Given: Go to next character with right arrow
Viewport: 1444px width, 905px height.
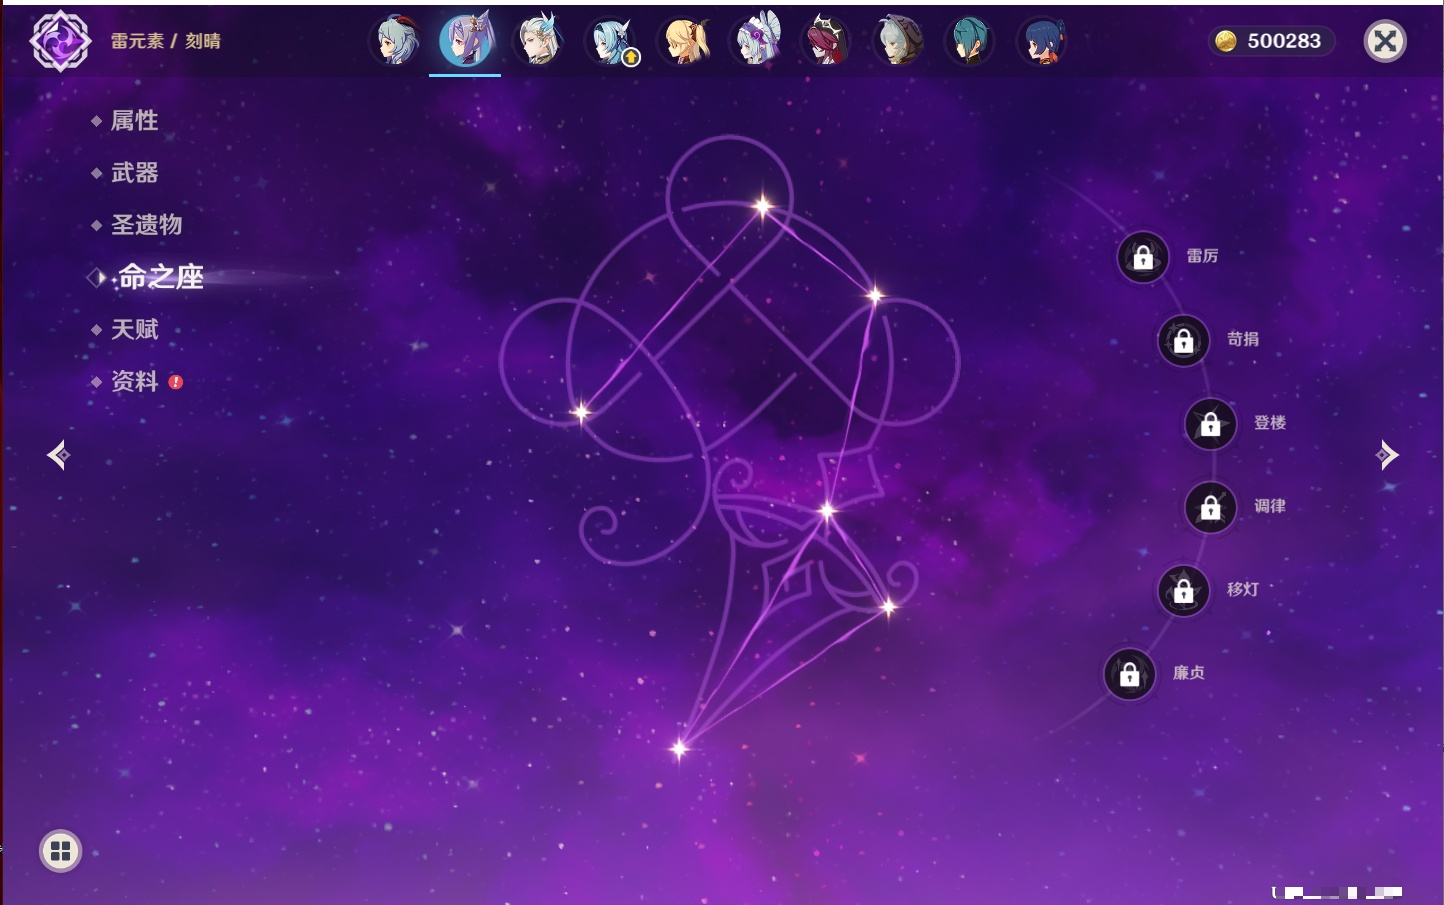Looking at the screenshot, I should [x=1387, y=455].
